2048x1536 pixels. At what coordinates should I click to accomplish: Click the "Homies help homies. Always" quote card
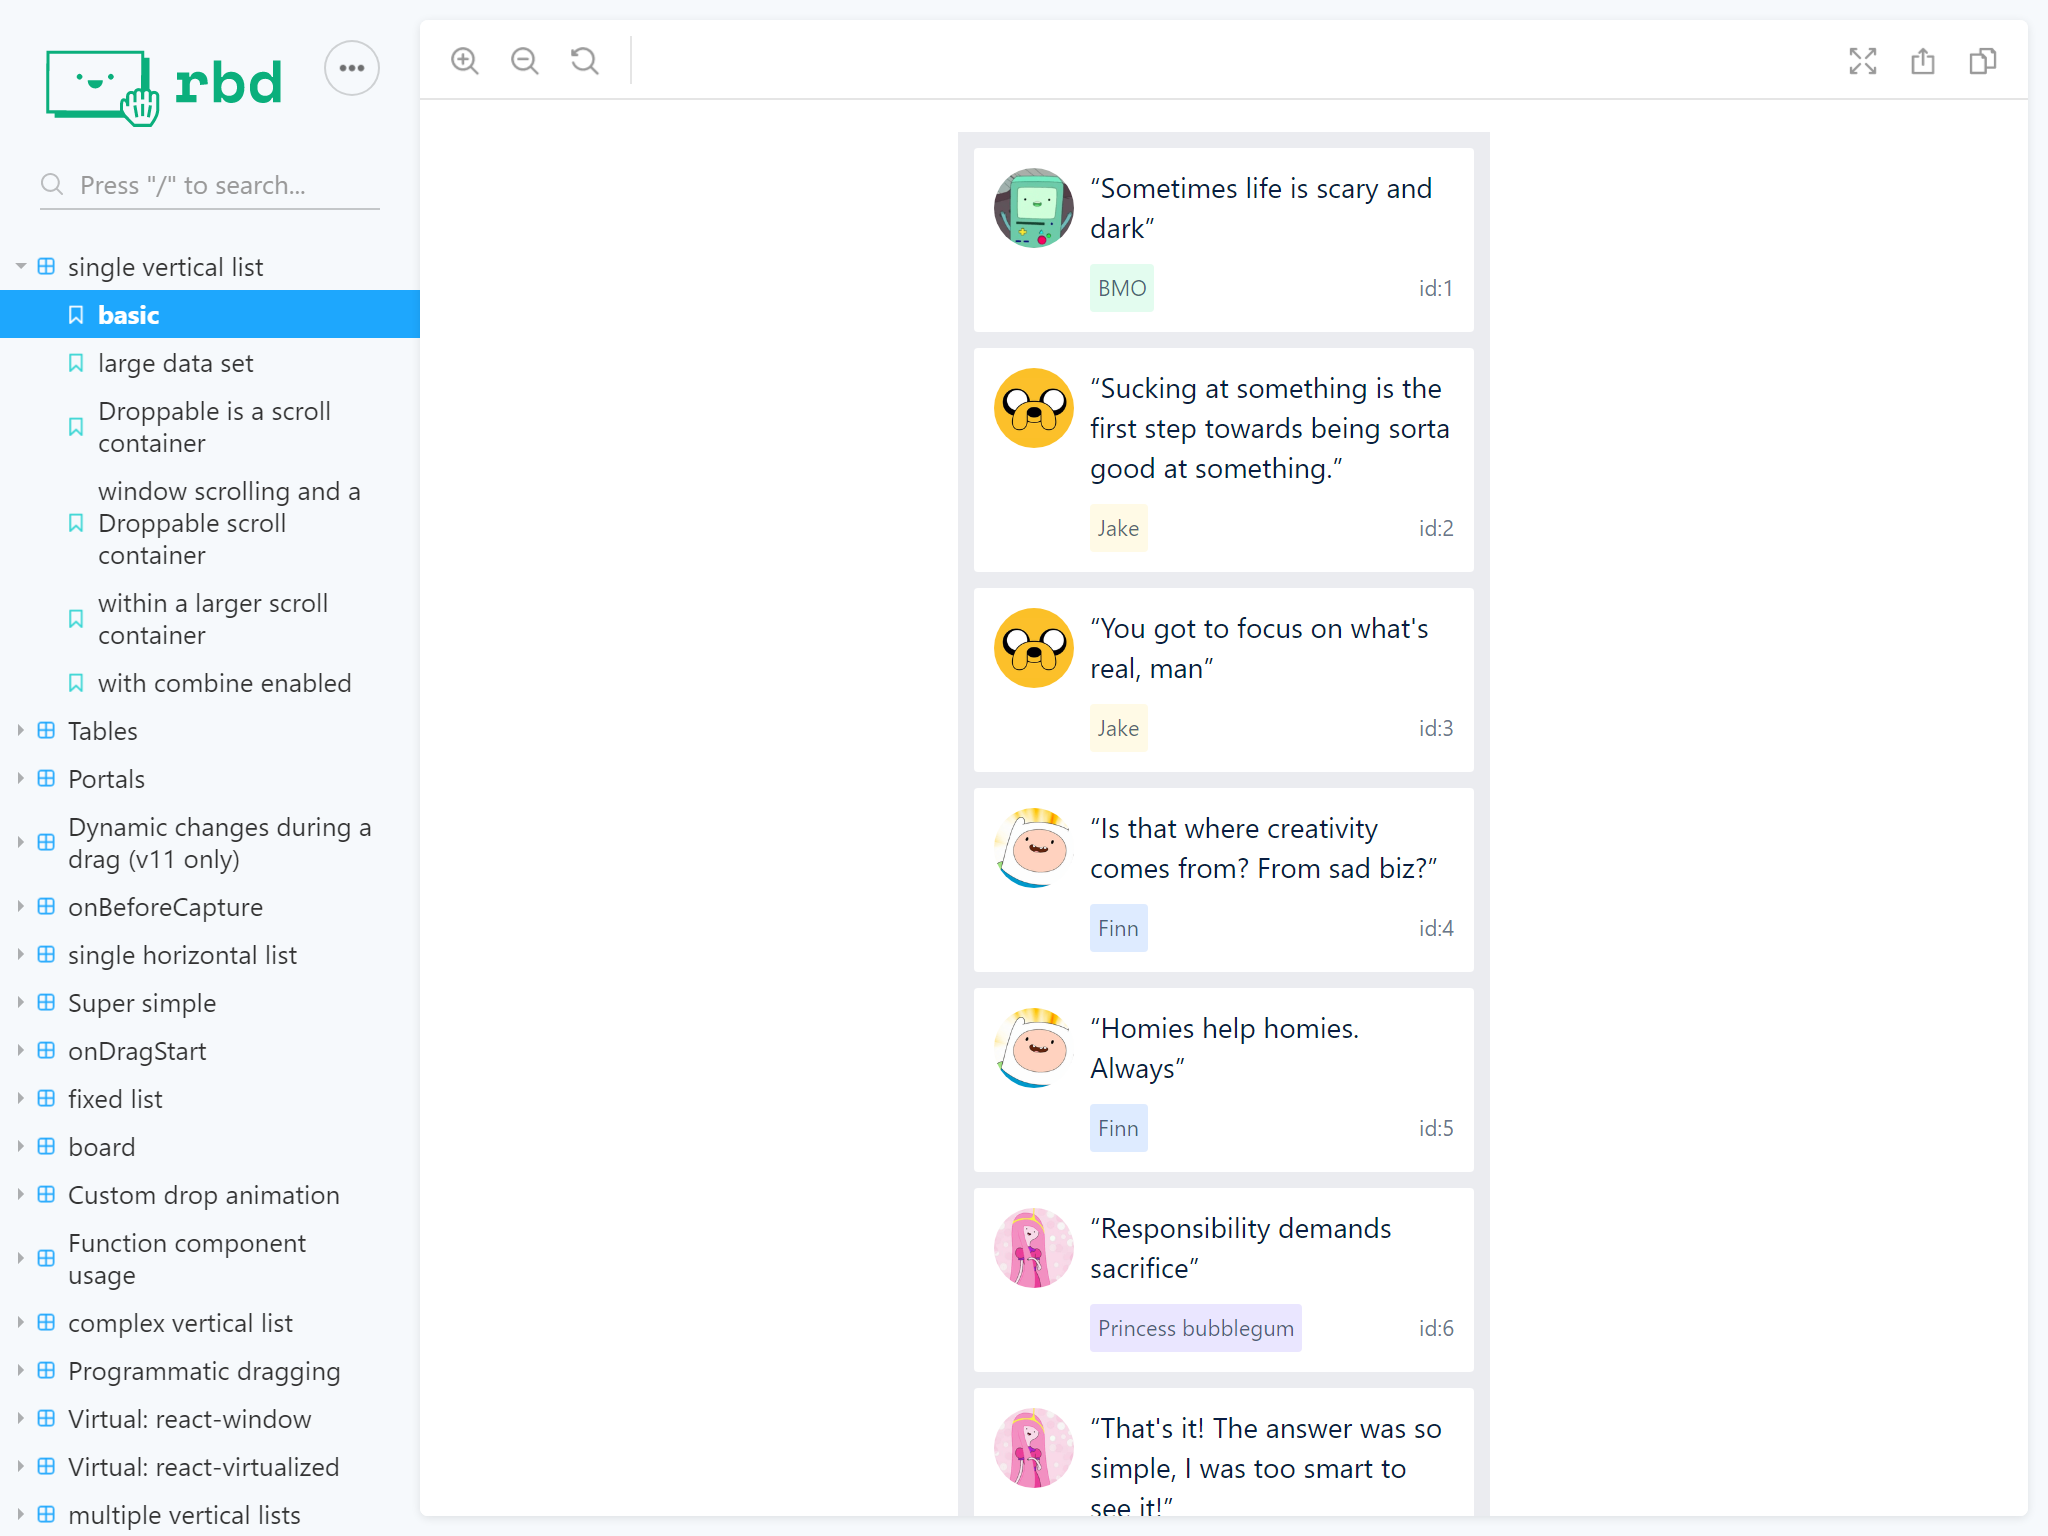pos(1224,1080)
